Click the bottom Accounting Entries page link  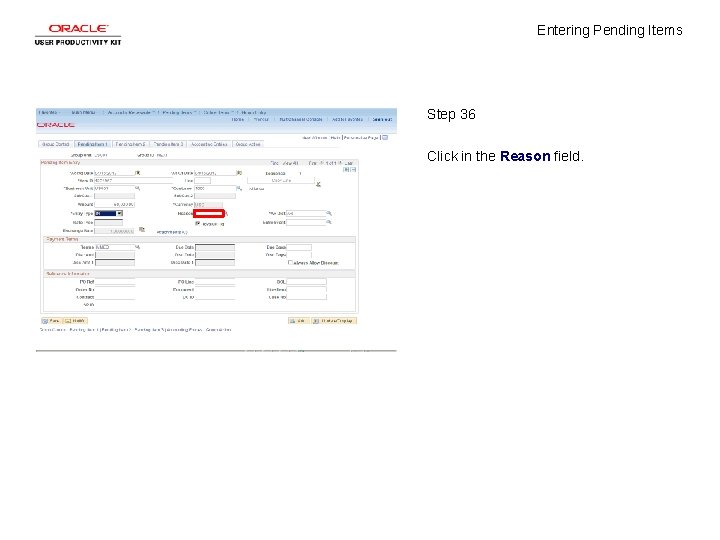183,330
